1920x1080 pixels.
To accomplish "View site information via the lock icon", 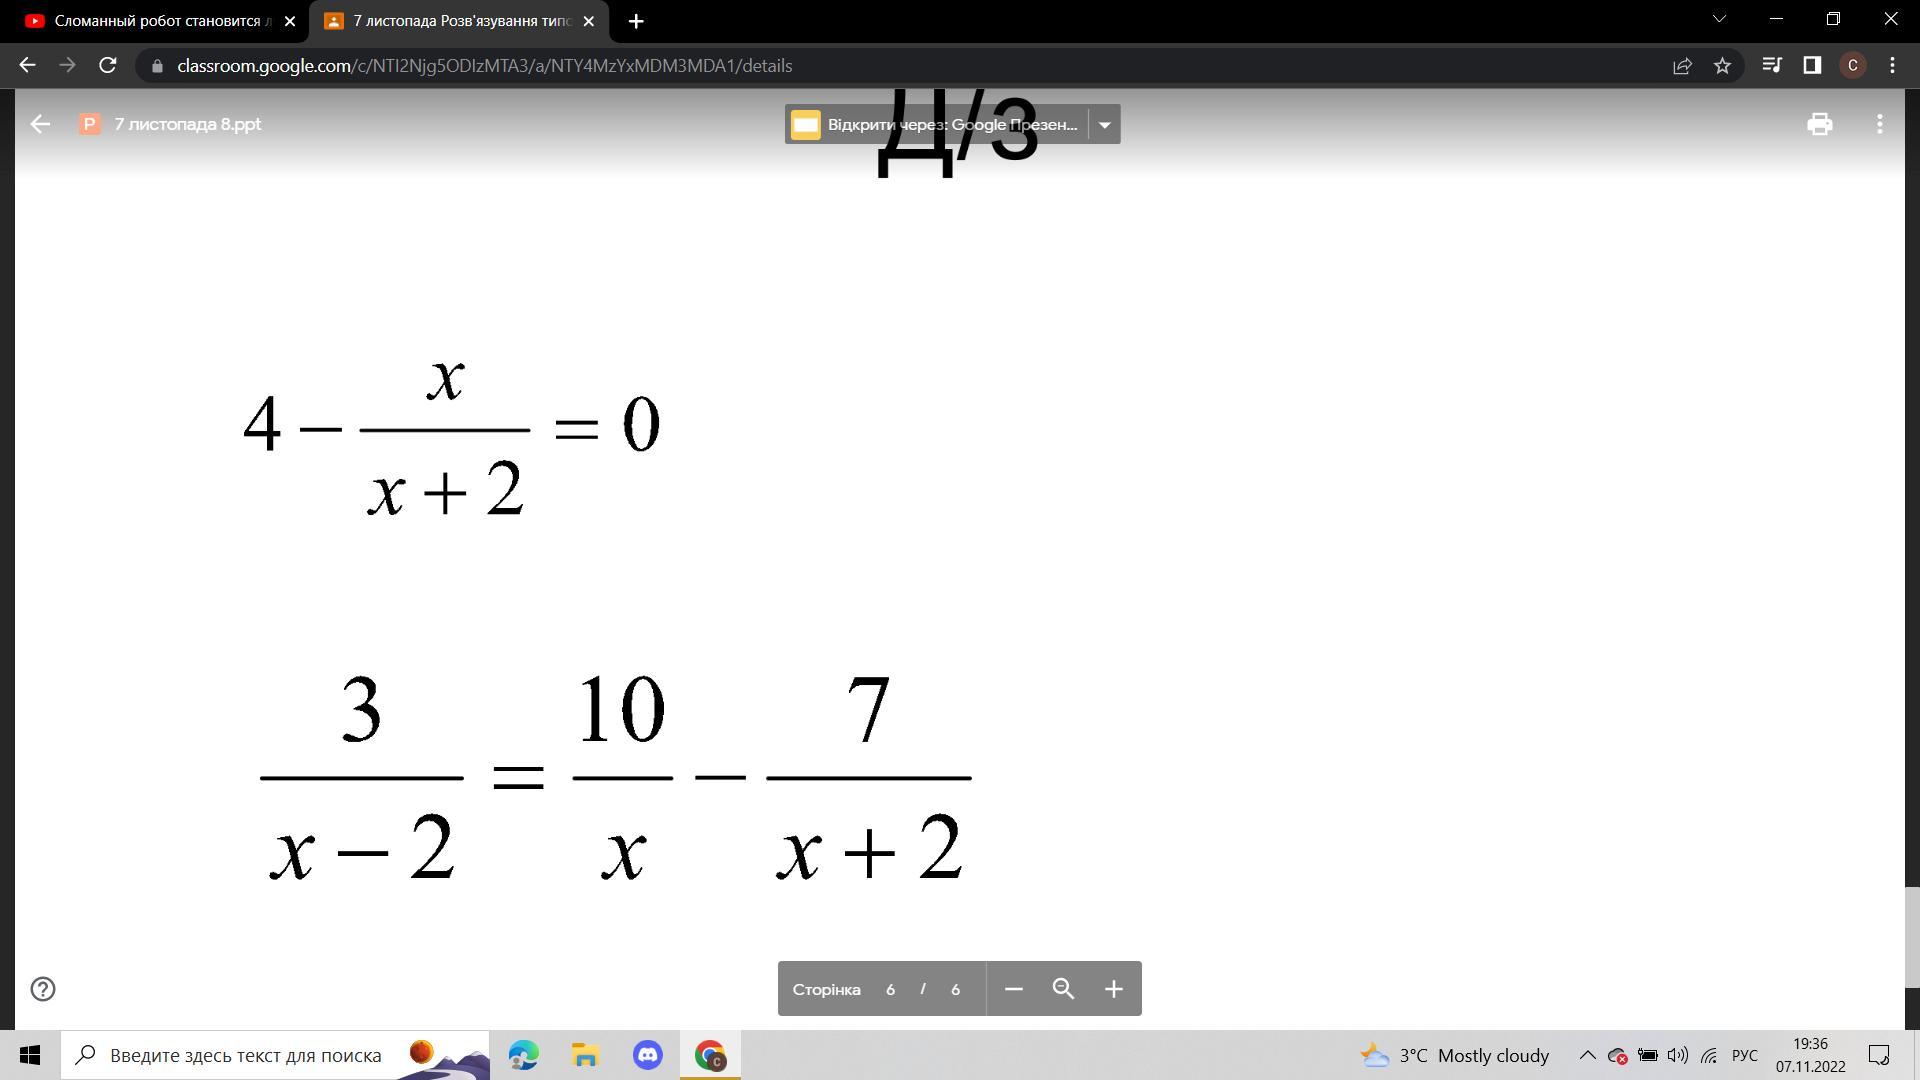I will [x=157, y=66].
